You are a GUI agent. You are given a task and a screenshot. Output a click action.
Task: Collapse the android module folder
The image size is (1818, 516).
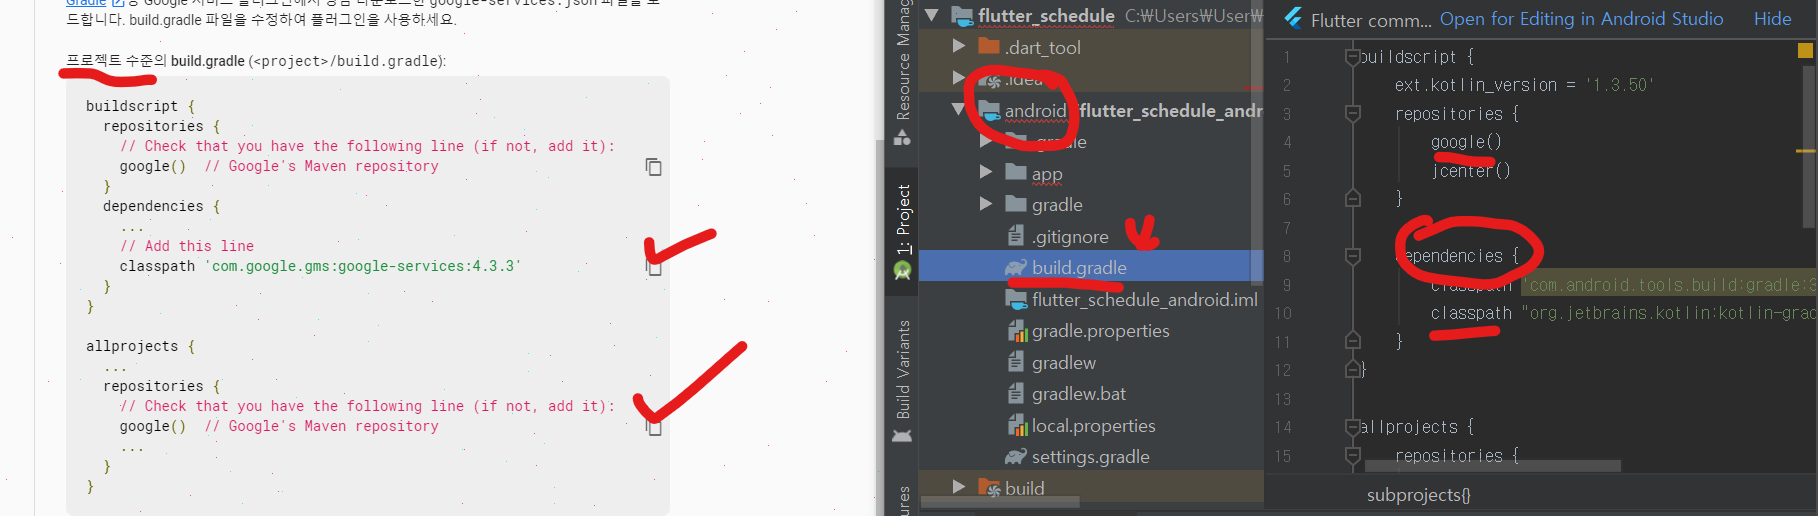tap(959, 109)
